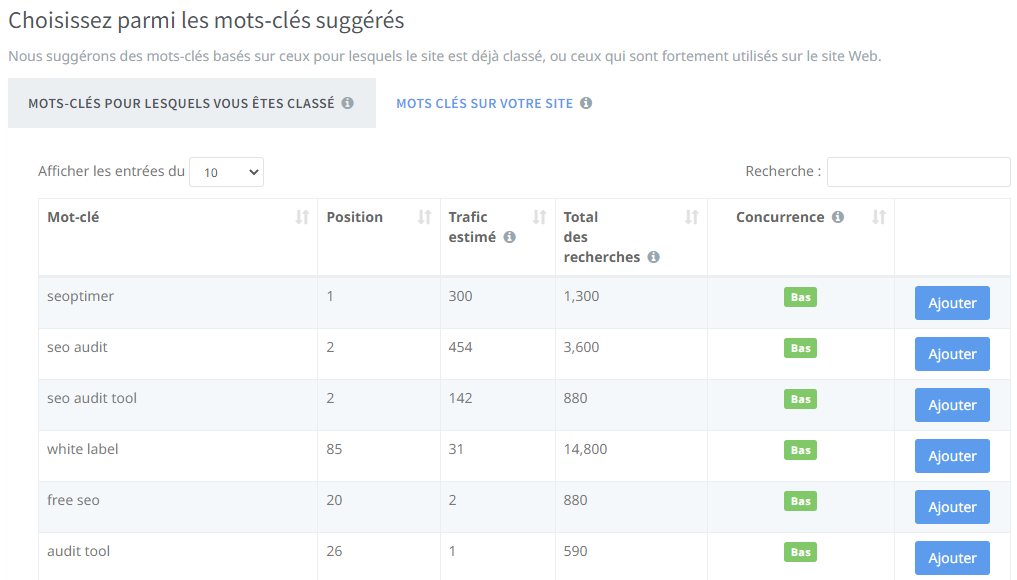Sort by Concurrence column arrows
The height and width of the screenshot is (580, 1017).
pyautogui.click(x=879, y=217)
